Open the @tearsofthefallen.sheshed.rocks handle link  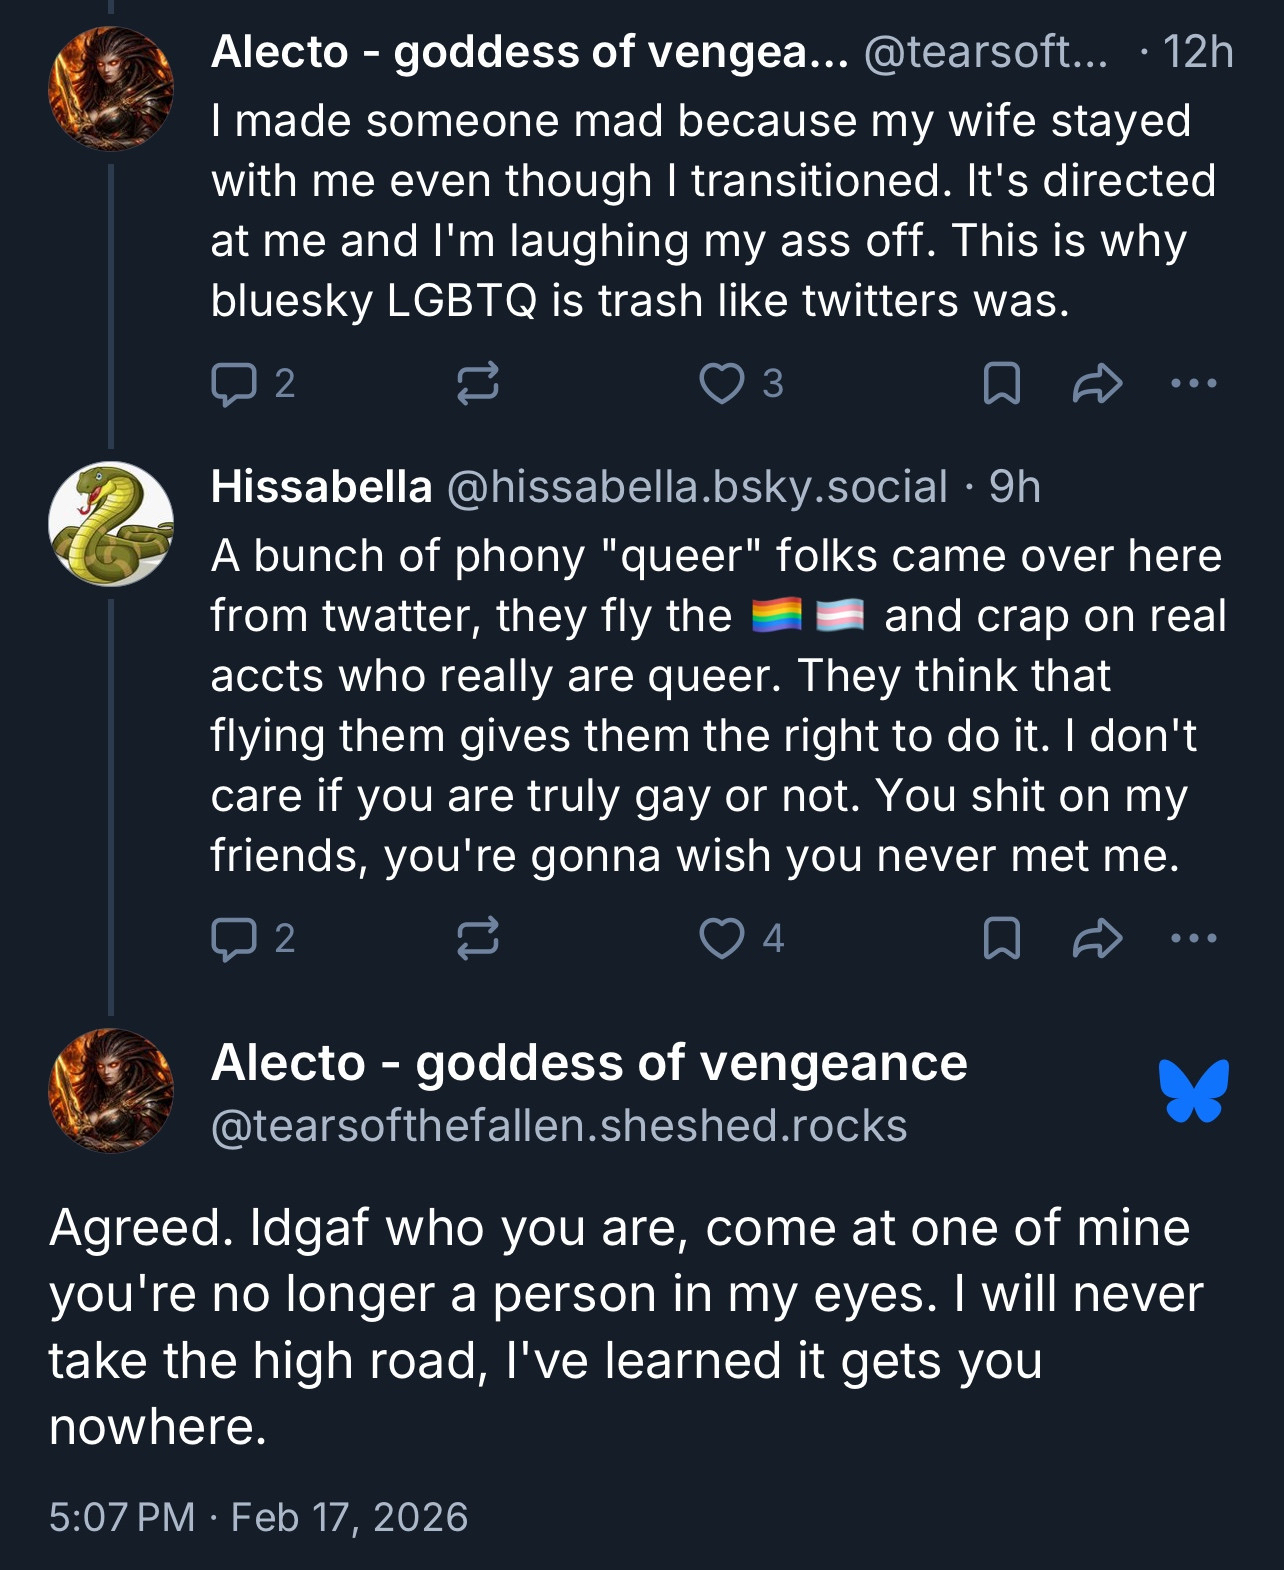pos(559,1126)
